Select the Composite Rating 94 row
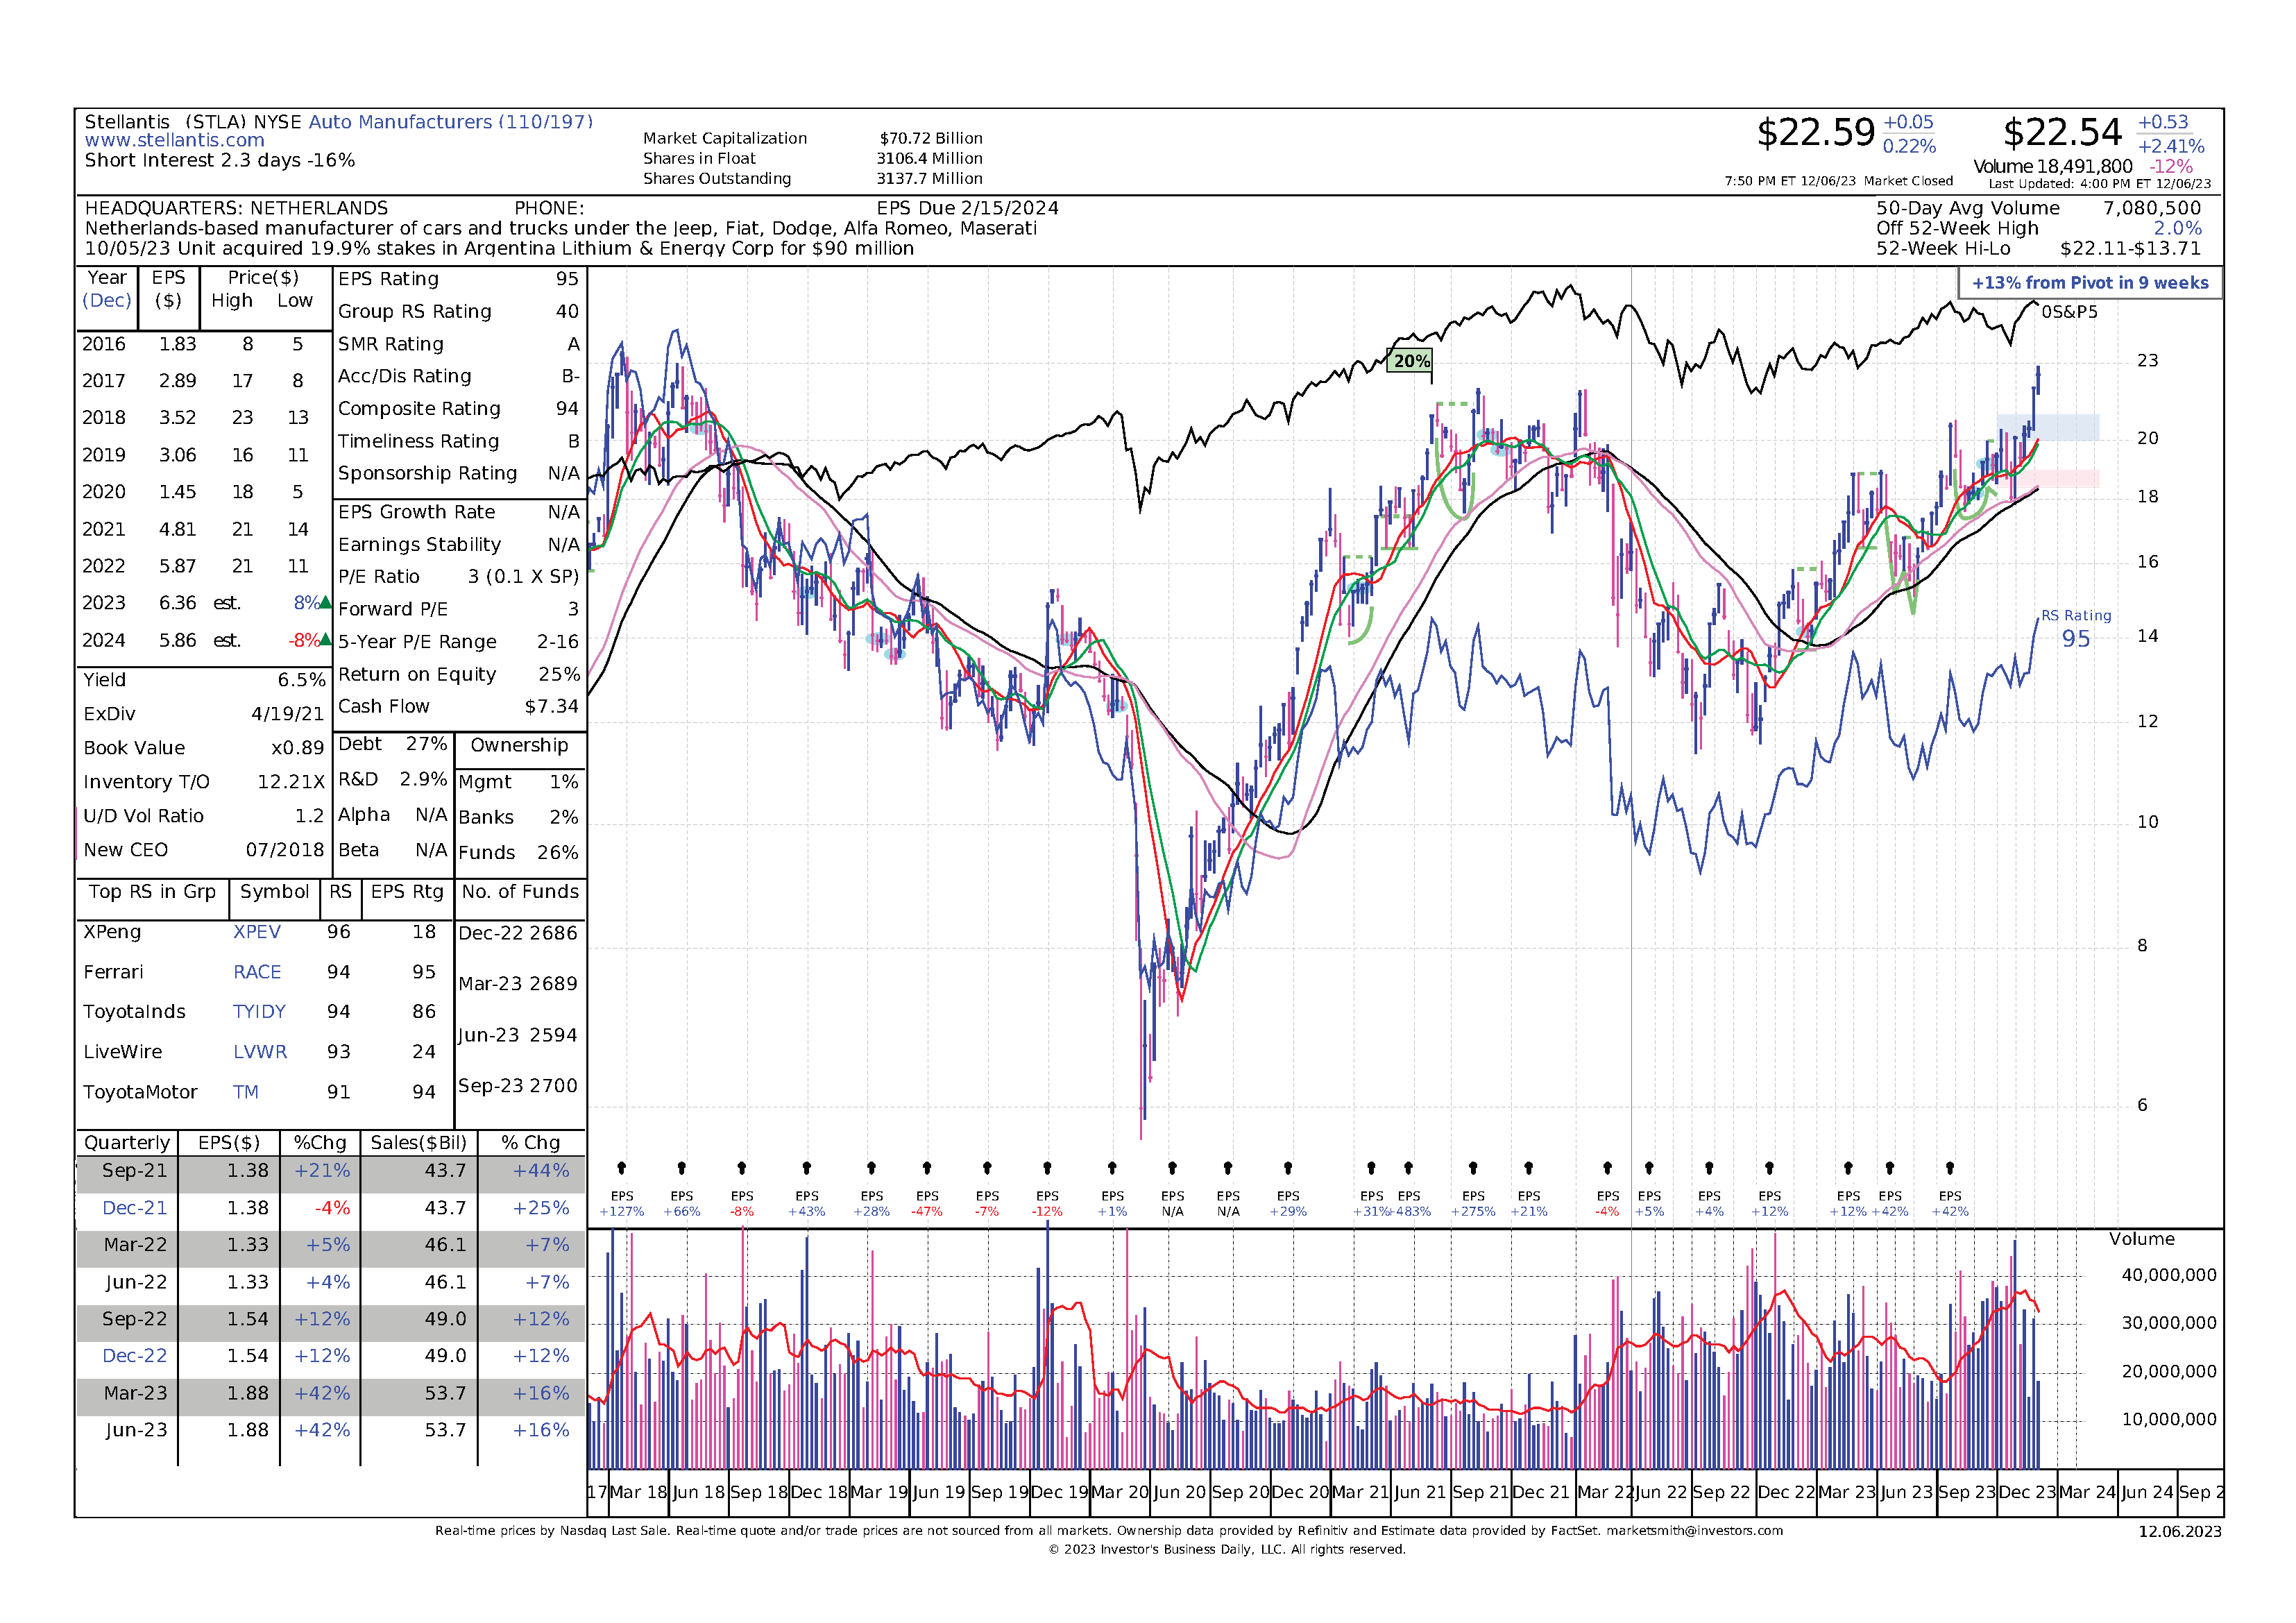This screenshot has width=2296, height=1623. pos(459,409)
